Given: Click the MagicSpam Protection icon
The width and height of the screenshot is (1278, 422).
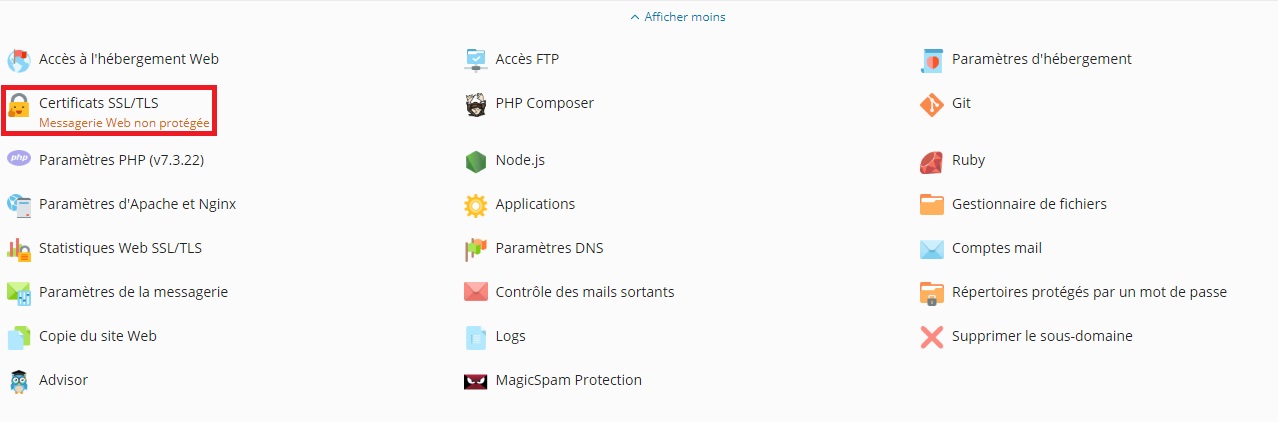Looking at the screenshot, I should click(476, 381).
